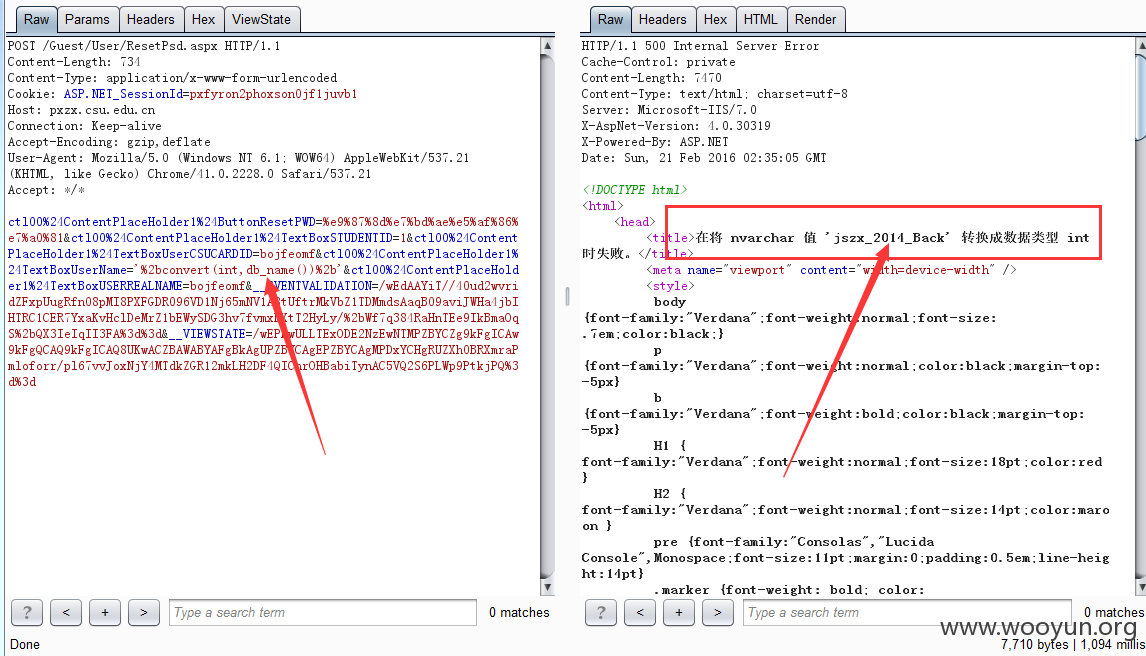Viewport: 1146px width, 656px height.
Task: Click the X-Powered-By: ASP.NET header
Action: point(654,142)
